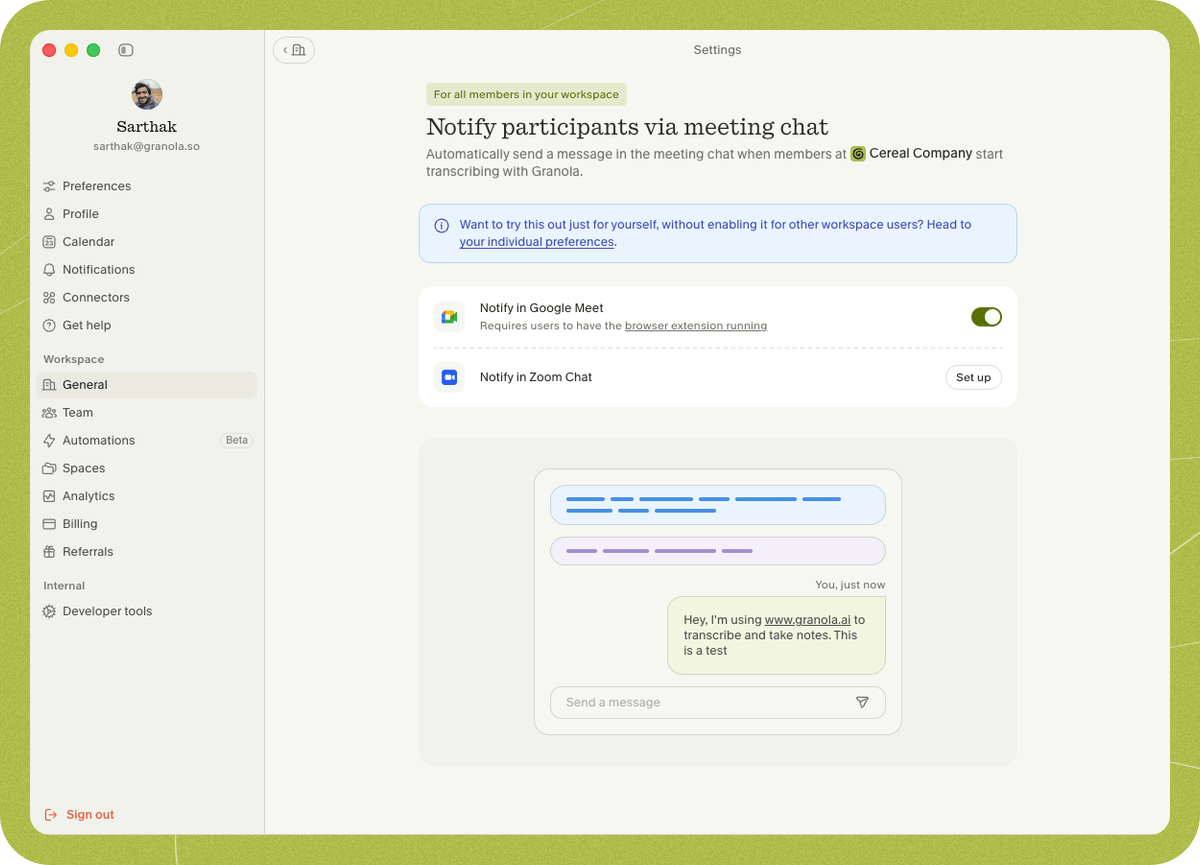
Task: Click the Referrals gift icon
Action: click(49, 553)
